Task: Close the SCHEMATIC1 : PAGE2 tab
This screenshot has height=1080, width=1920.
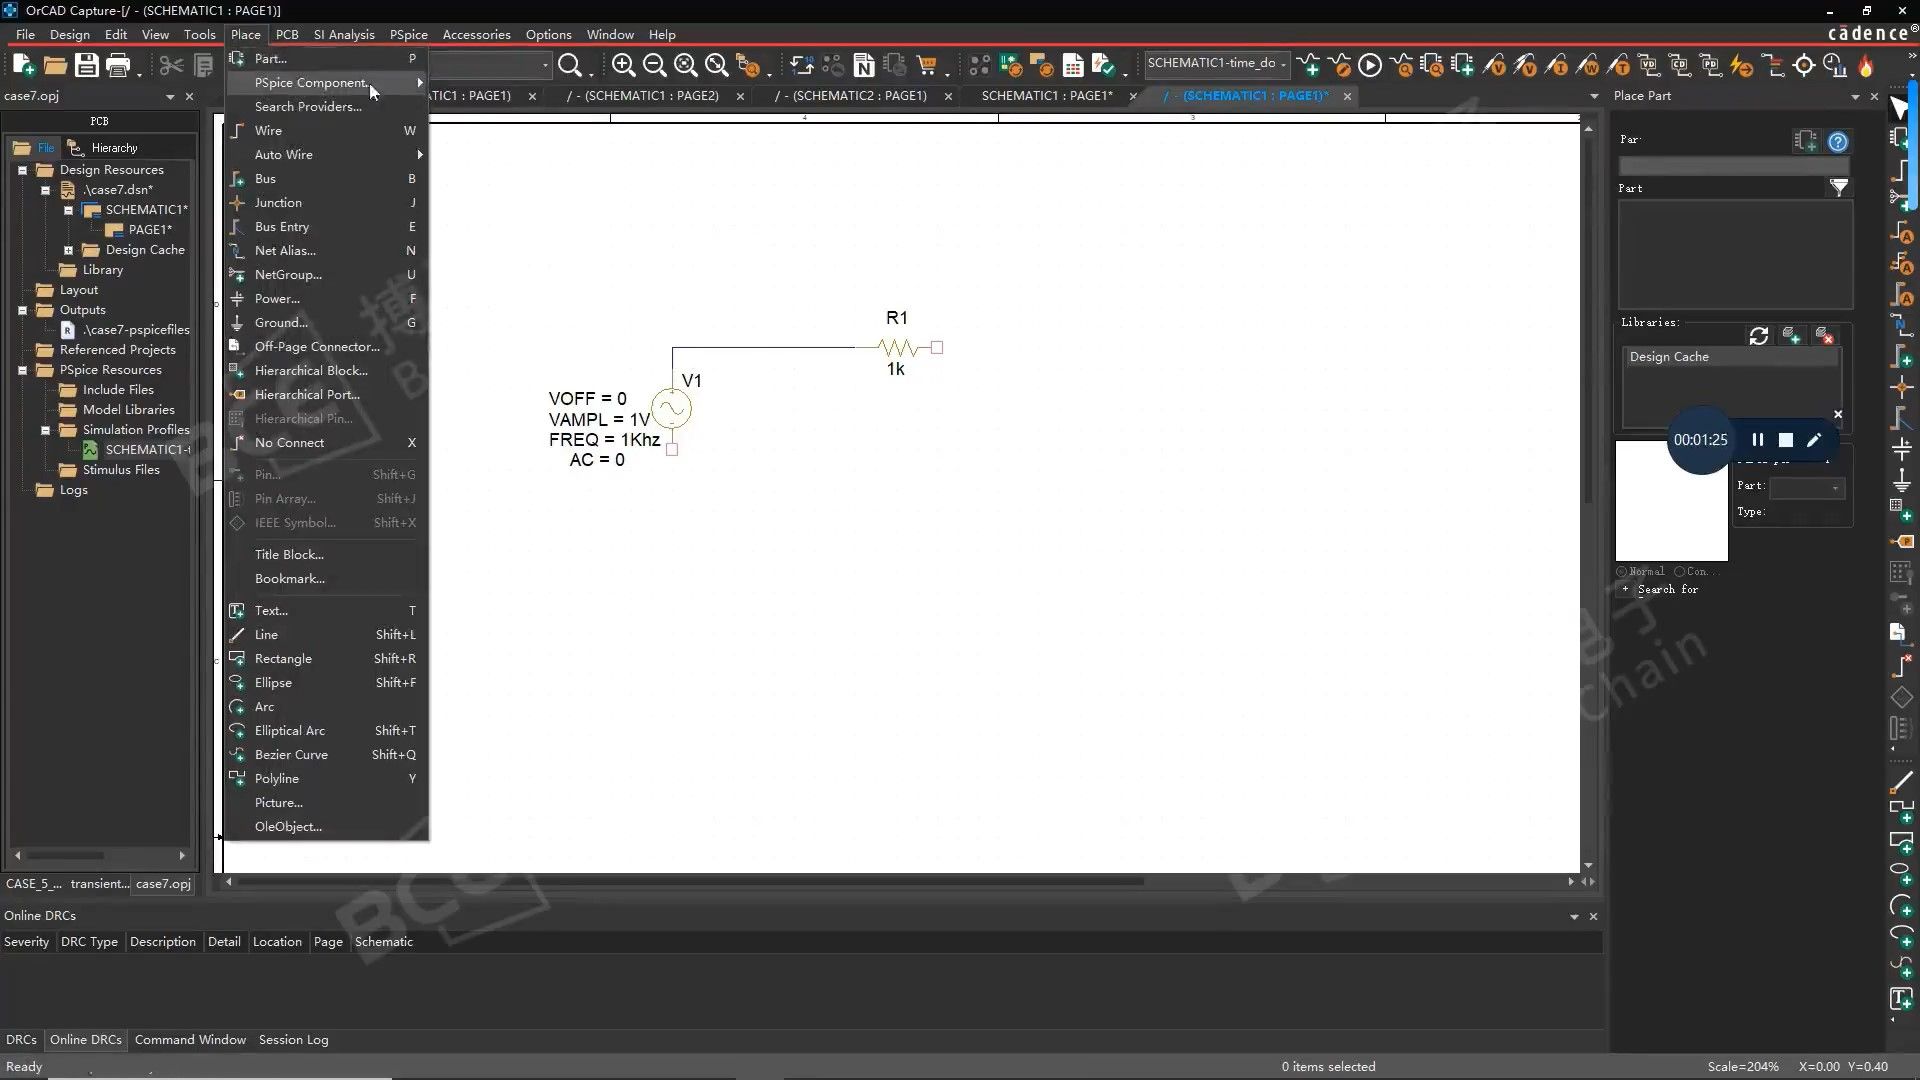Action: pyautogui.click(x=740, y=96)
